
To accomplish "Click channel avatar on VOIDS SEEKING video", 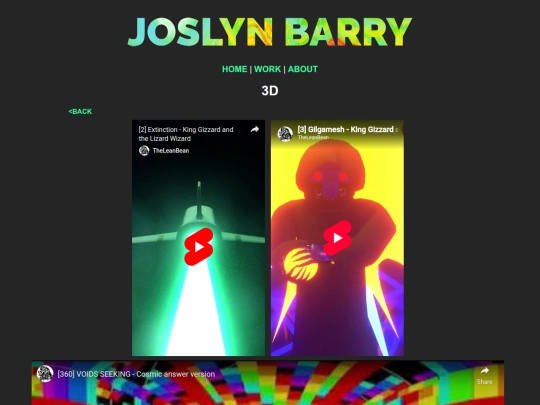I will [x=45, y=374].
